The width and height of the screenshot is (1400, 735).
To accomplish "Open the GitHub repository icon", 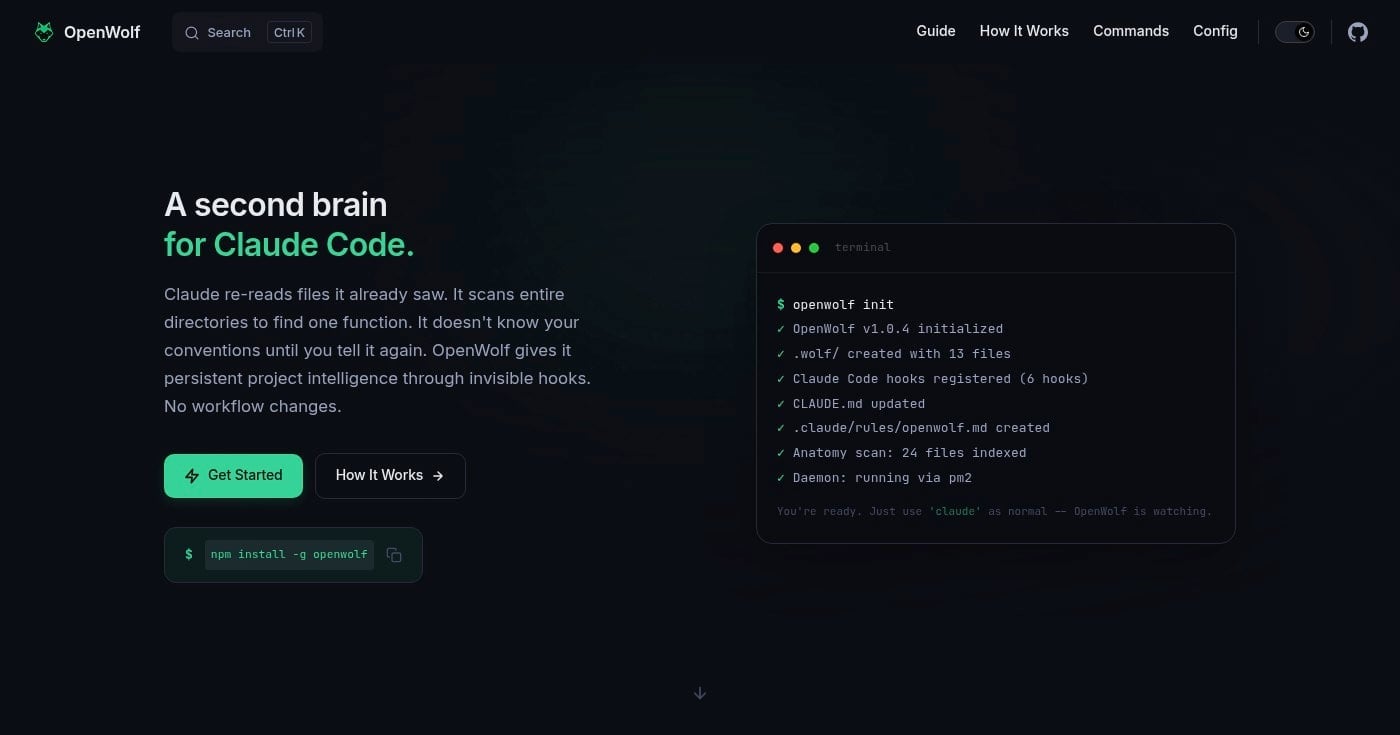I will pyautogui.click(x=1357, y=32).
